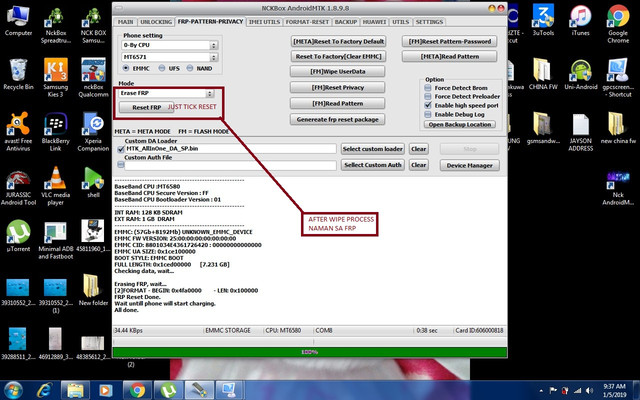This screenshot has height=400, width=640.
Task: Open Chrome from the taskbar
Action: click(x=137, y=391)
